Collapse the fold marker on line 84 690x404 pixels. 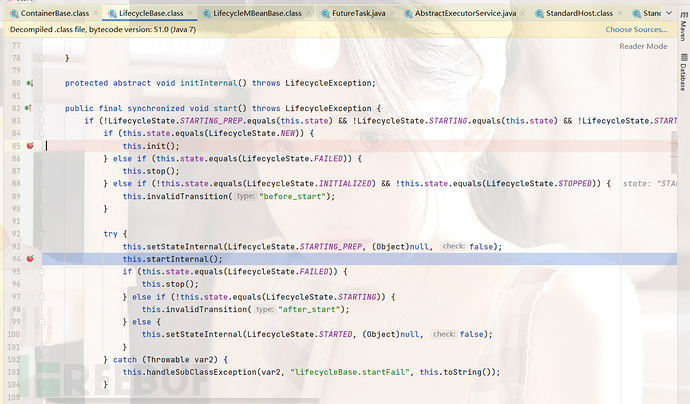[x=42, y=133]
